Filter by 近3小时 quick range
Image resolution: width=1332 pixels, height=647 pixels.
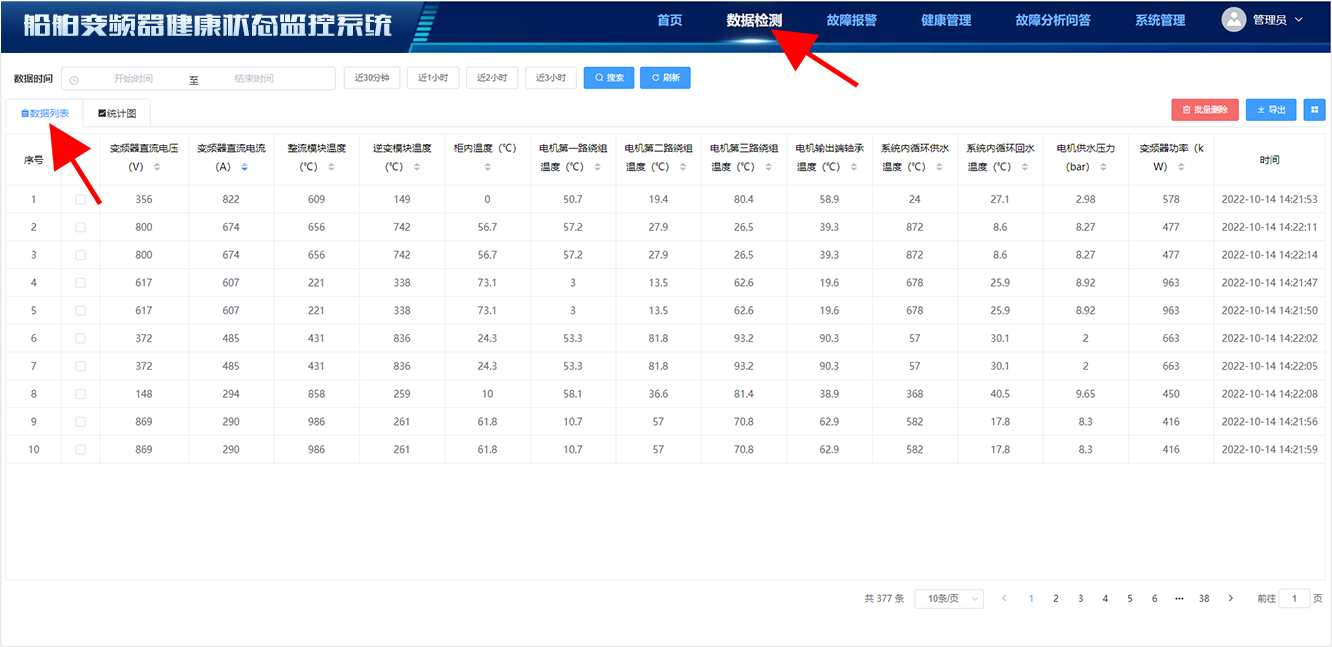(551, 78)
